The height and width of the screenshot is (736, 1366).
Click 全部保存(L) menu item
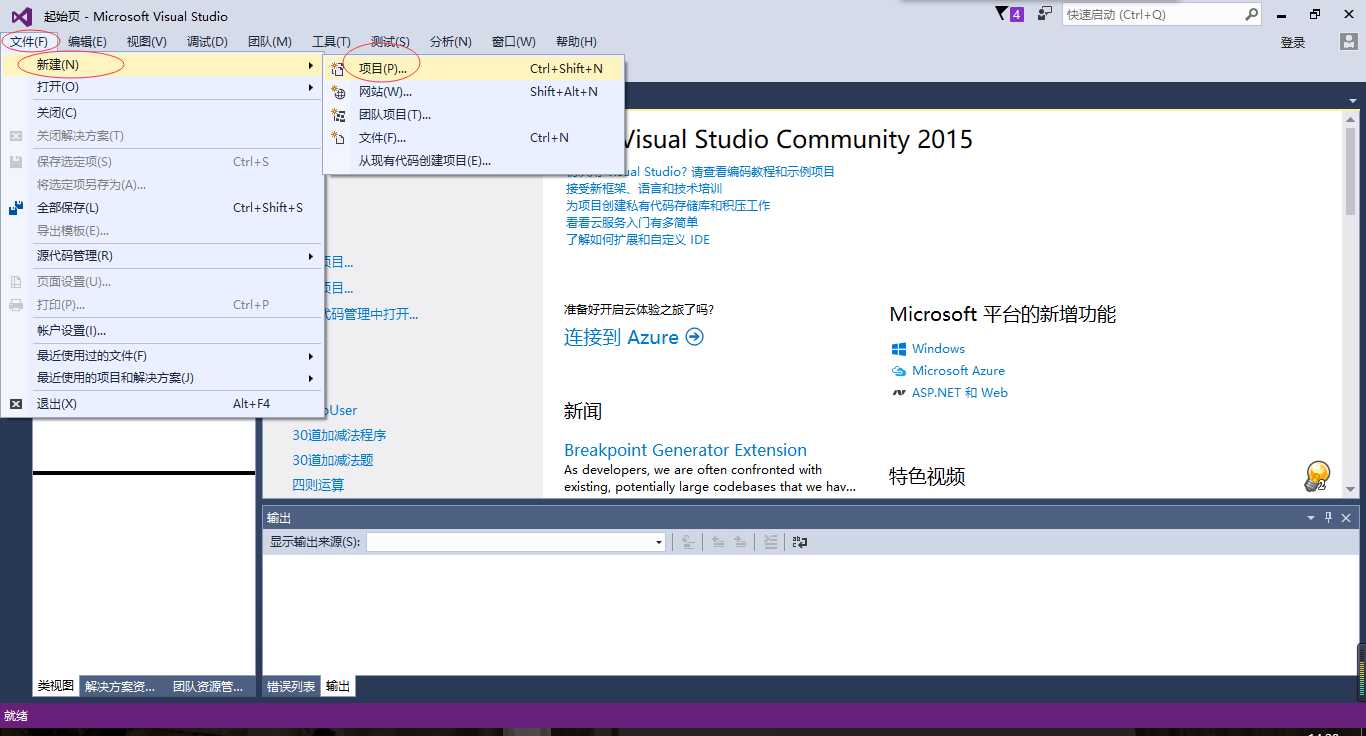tap(163, 208)
